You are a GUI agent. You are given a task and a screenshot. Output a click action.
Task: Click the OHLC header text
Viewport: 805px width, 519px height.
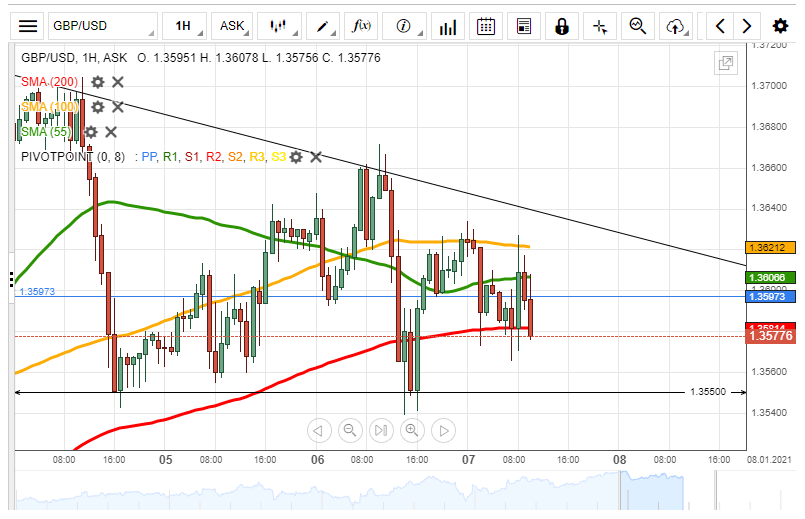click(x=259, y=57)
